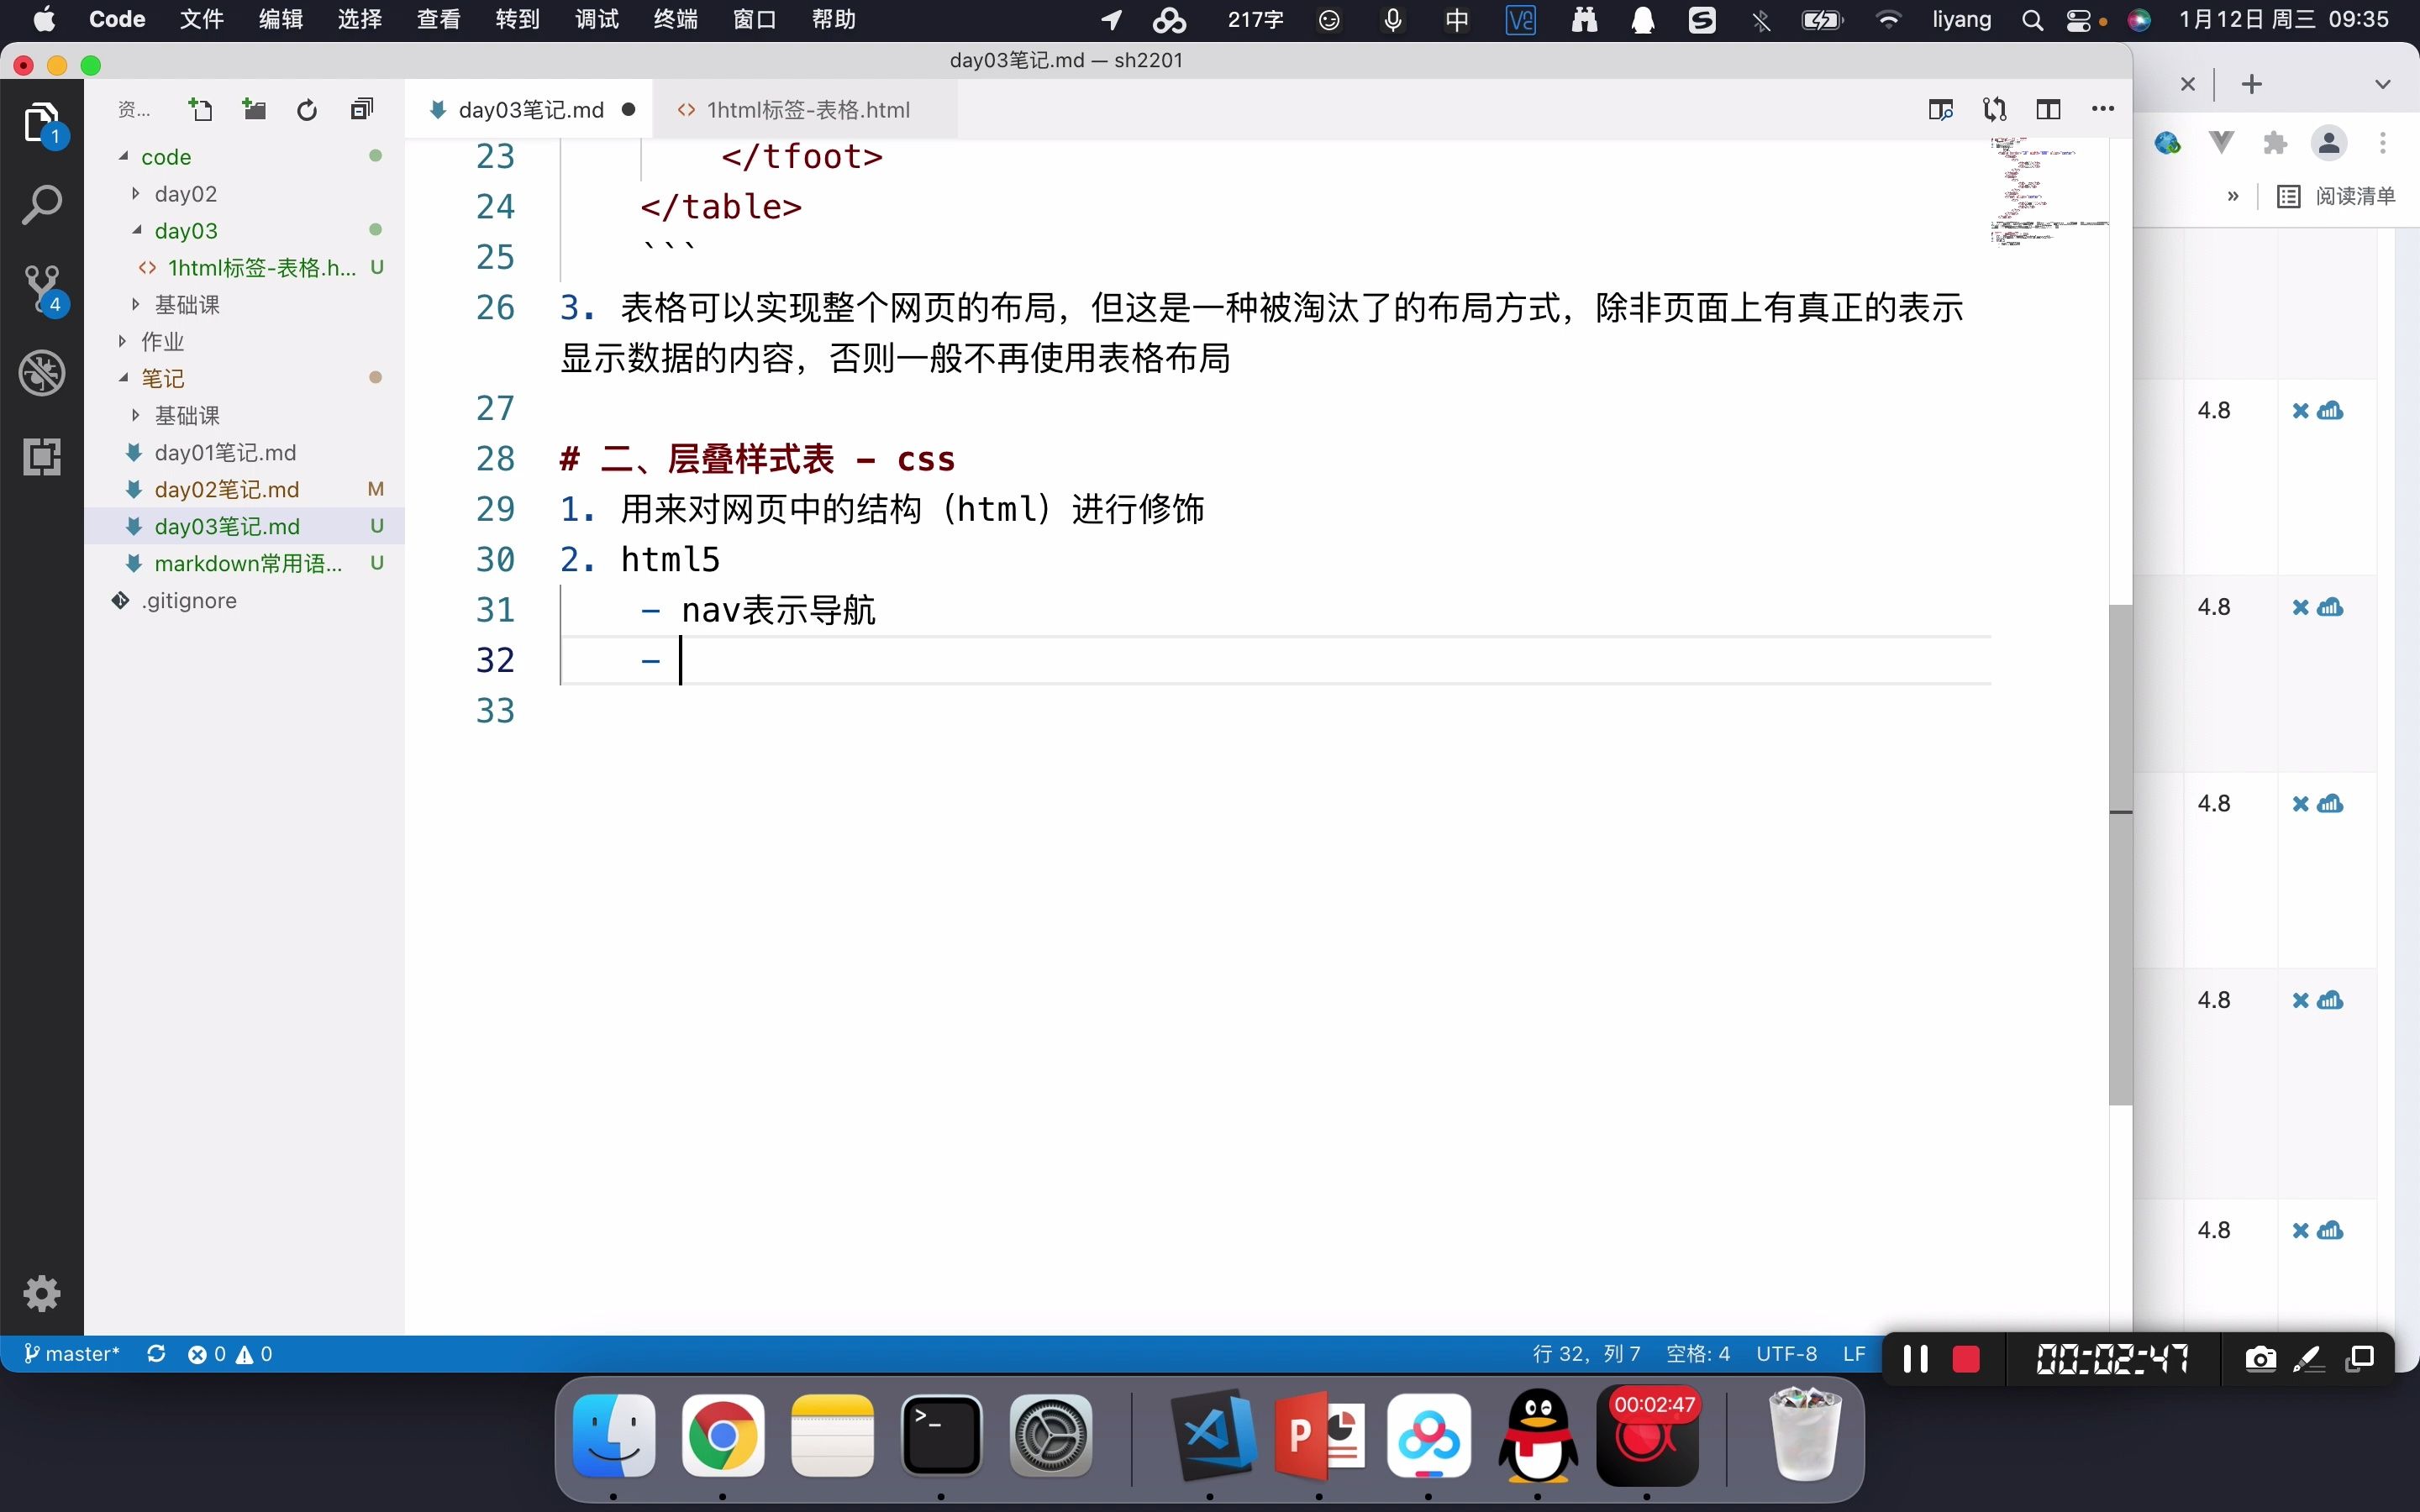Open the 终端 menu in the menu bar
Viewport: 2420px width, 1512px height.
[675, 19]
